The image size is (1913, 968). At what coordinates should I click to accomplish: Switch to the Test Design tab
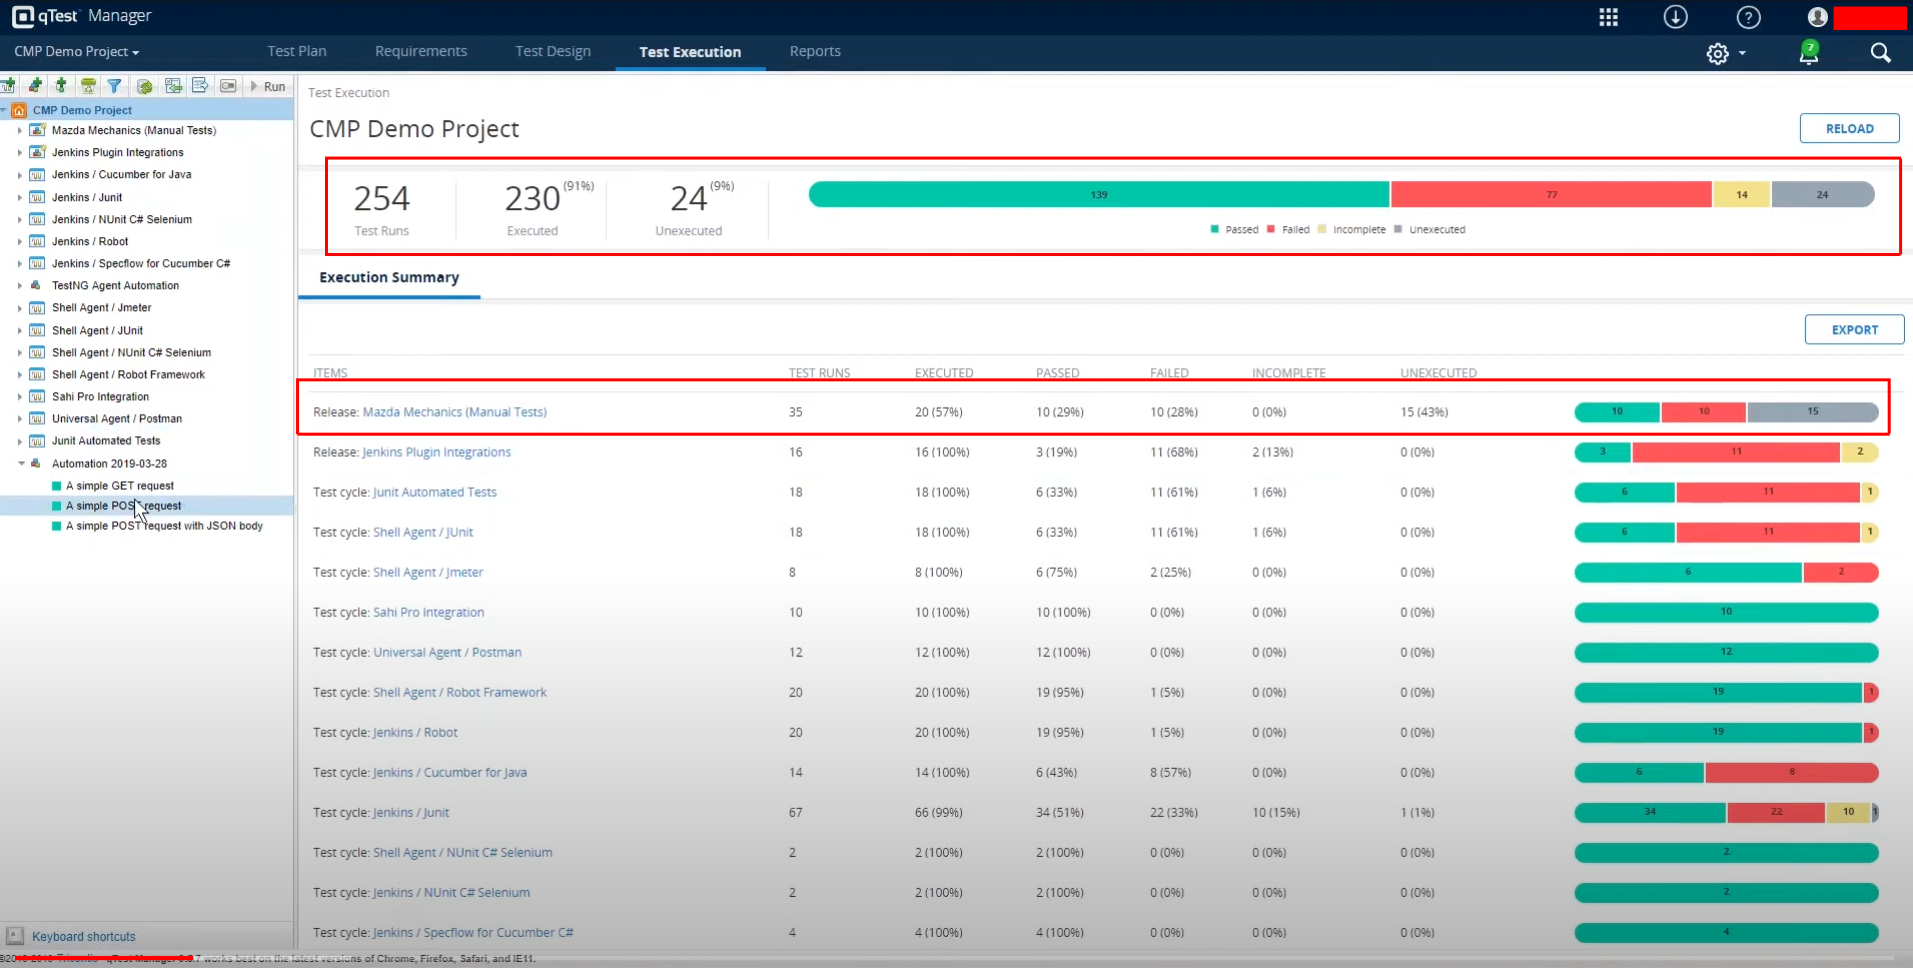tap(552, 51)
